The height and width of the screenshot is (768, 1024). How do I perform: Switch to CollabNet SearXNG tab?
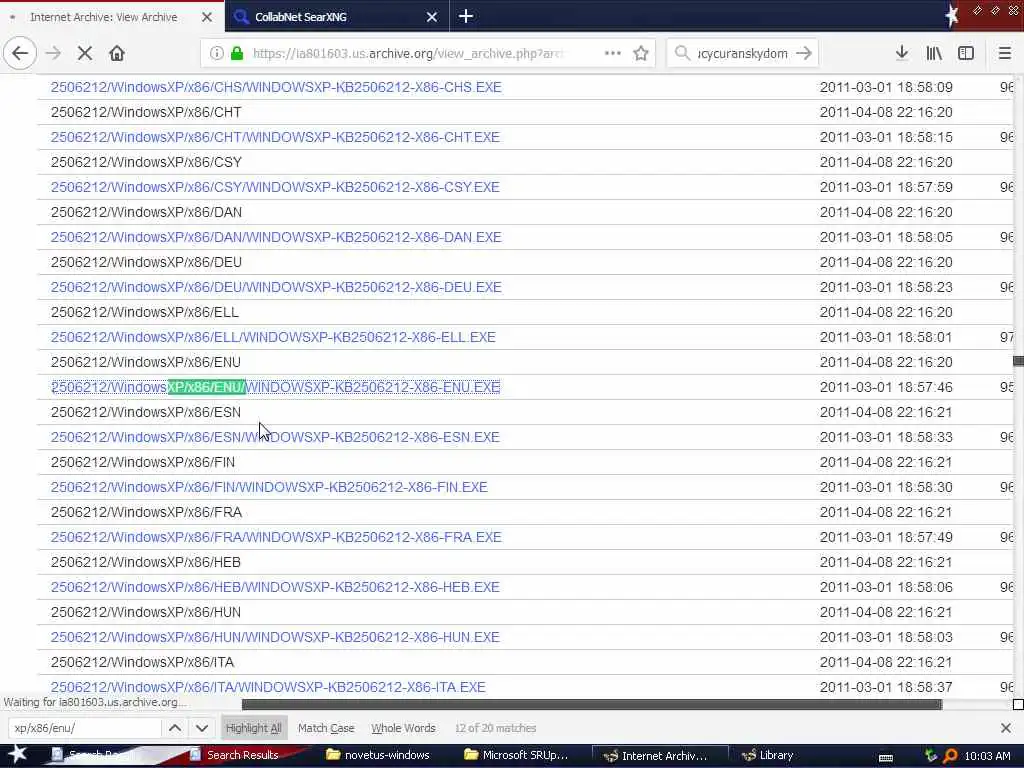337,17
